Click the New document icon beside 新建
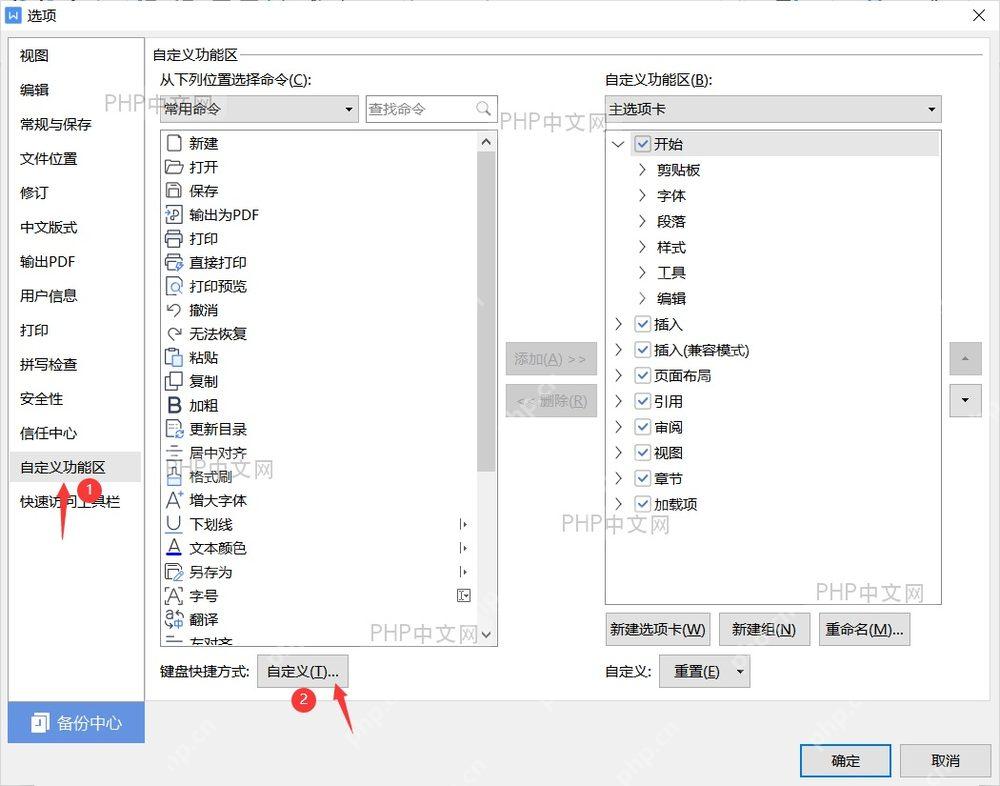This screenshot has width=1000, height=786. pos(174,143)
